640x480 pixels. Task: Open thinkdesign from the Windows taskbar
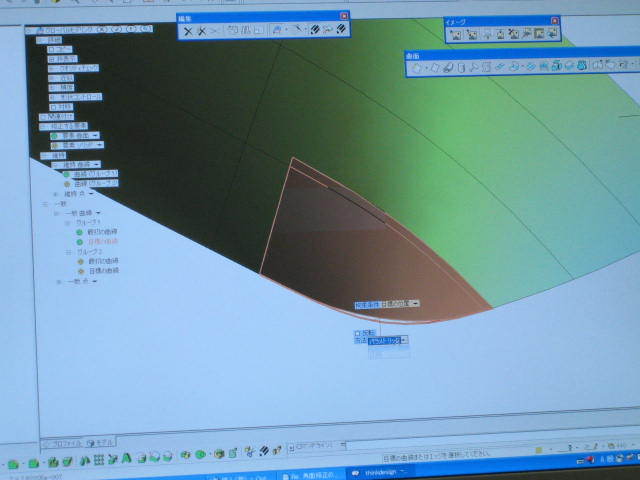(379, 473)
